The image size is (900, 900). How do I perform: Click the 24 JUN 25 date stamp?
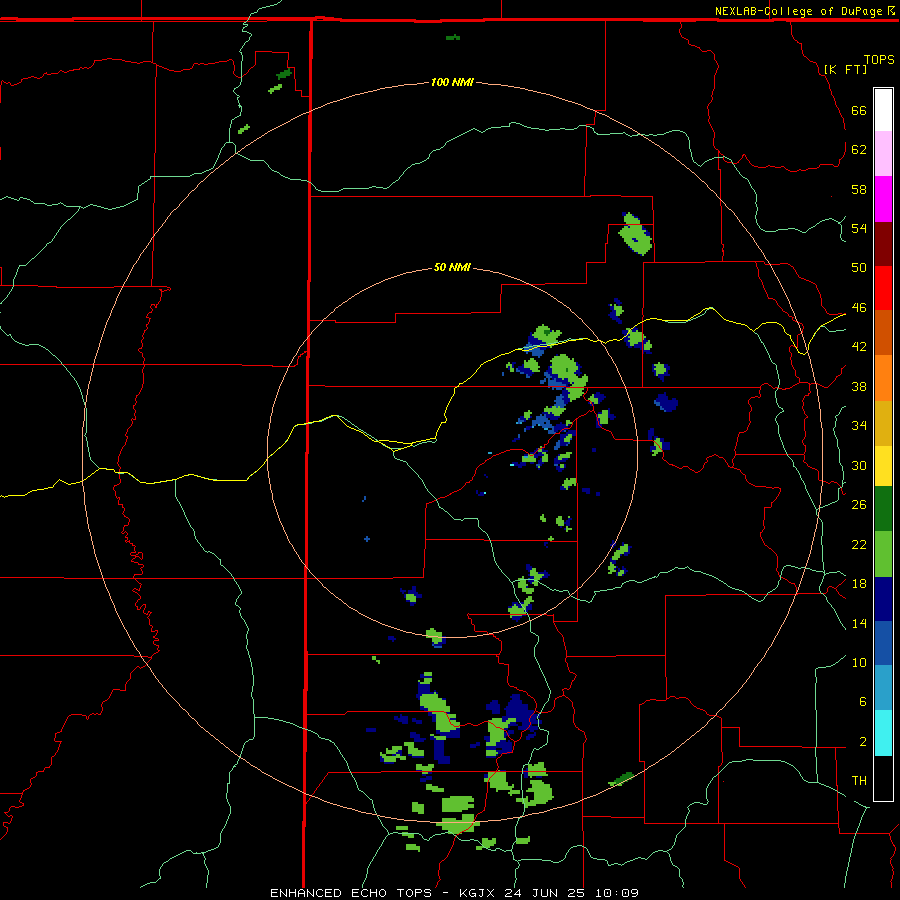coord(546,893)
